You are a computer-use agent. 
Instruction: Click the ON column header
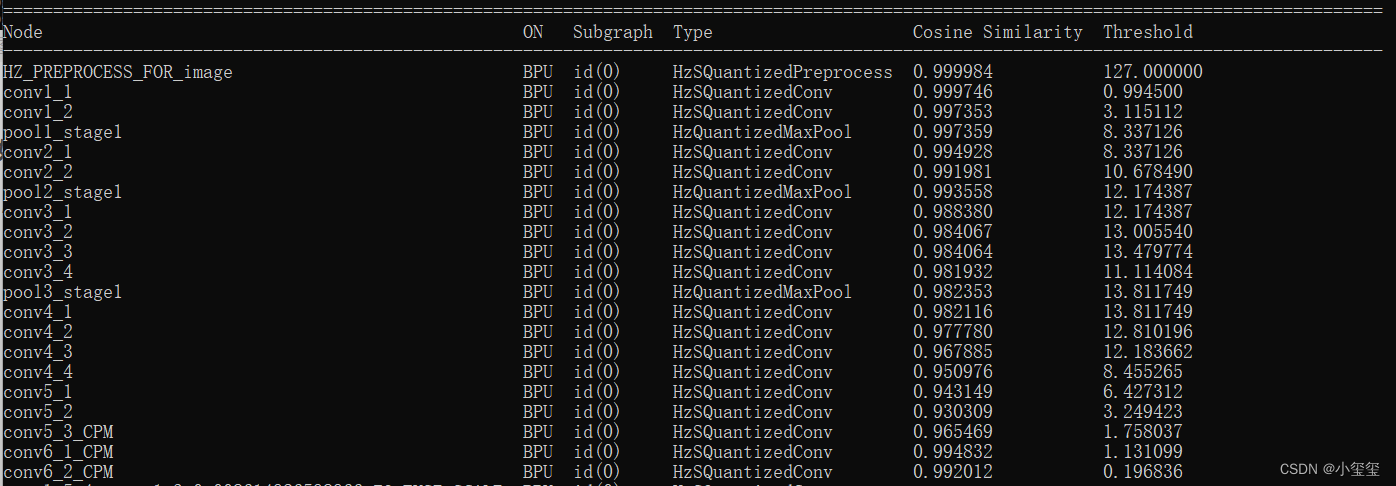[533, 32]
